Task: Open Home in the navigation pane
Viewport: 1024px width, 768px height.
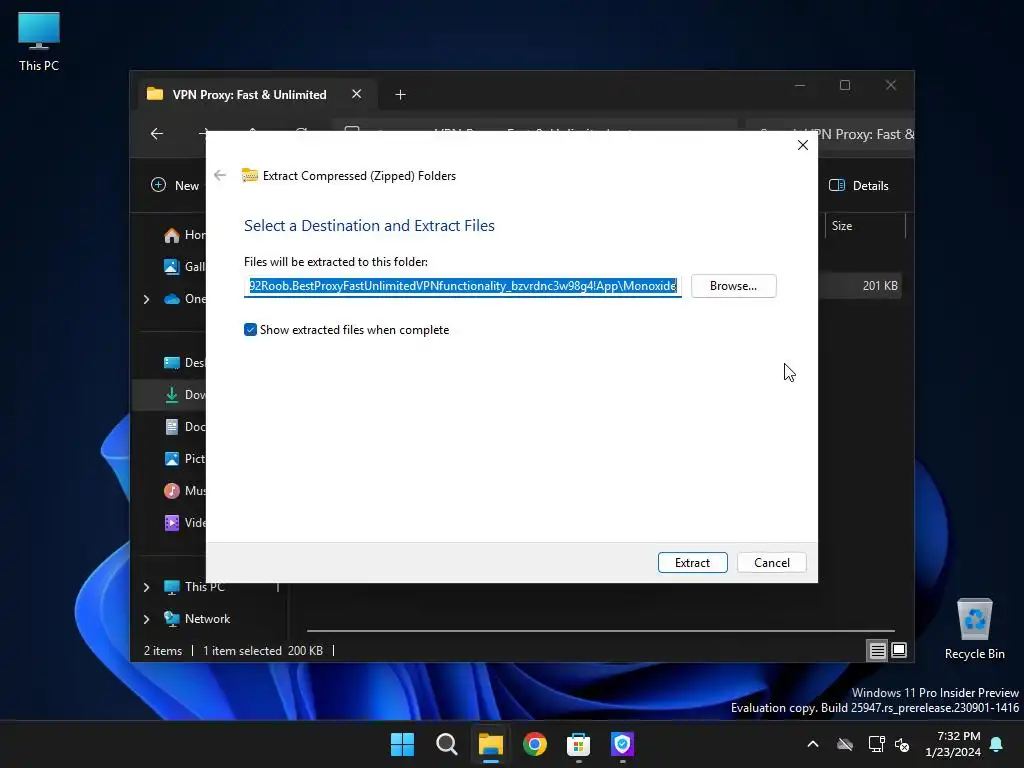Action: pyautogui.click(x=184, y=234)
